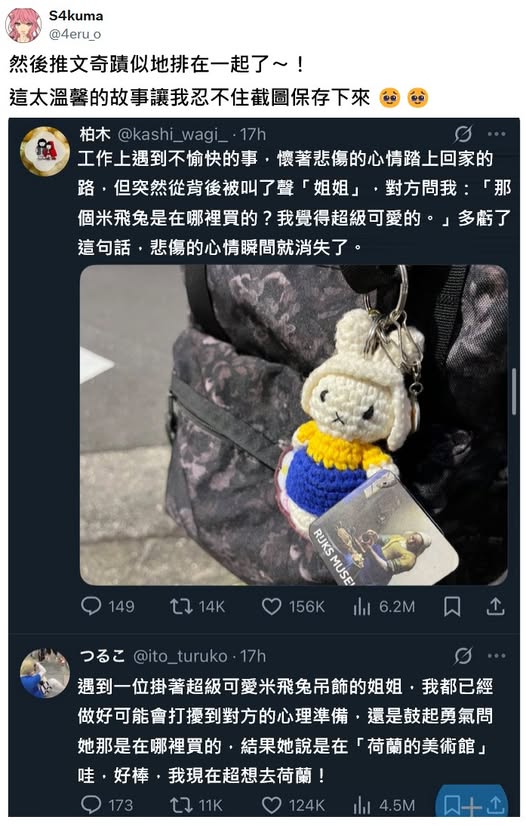Expand three-dot menu on 柏木's tweet
Screen dimensions: 526x826
(497, 134)
